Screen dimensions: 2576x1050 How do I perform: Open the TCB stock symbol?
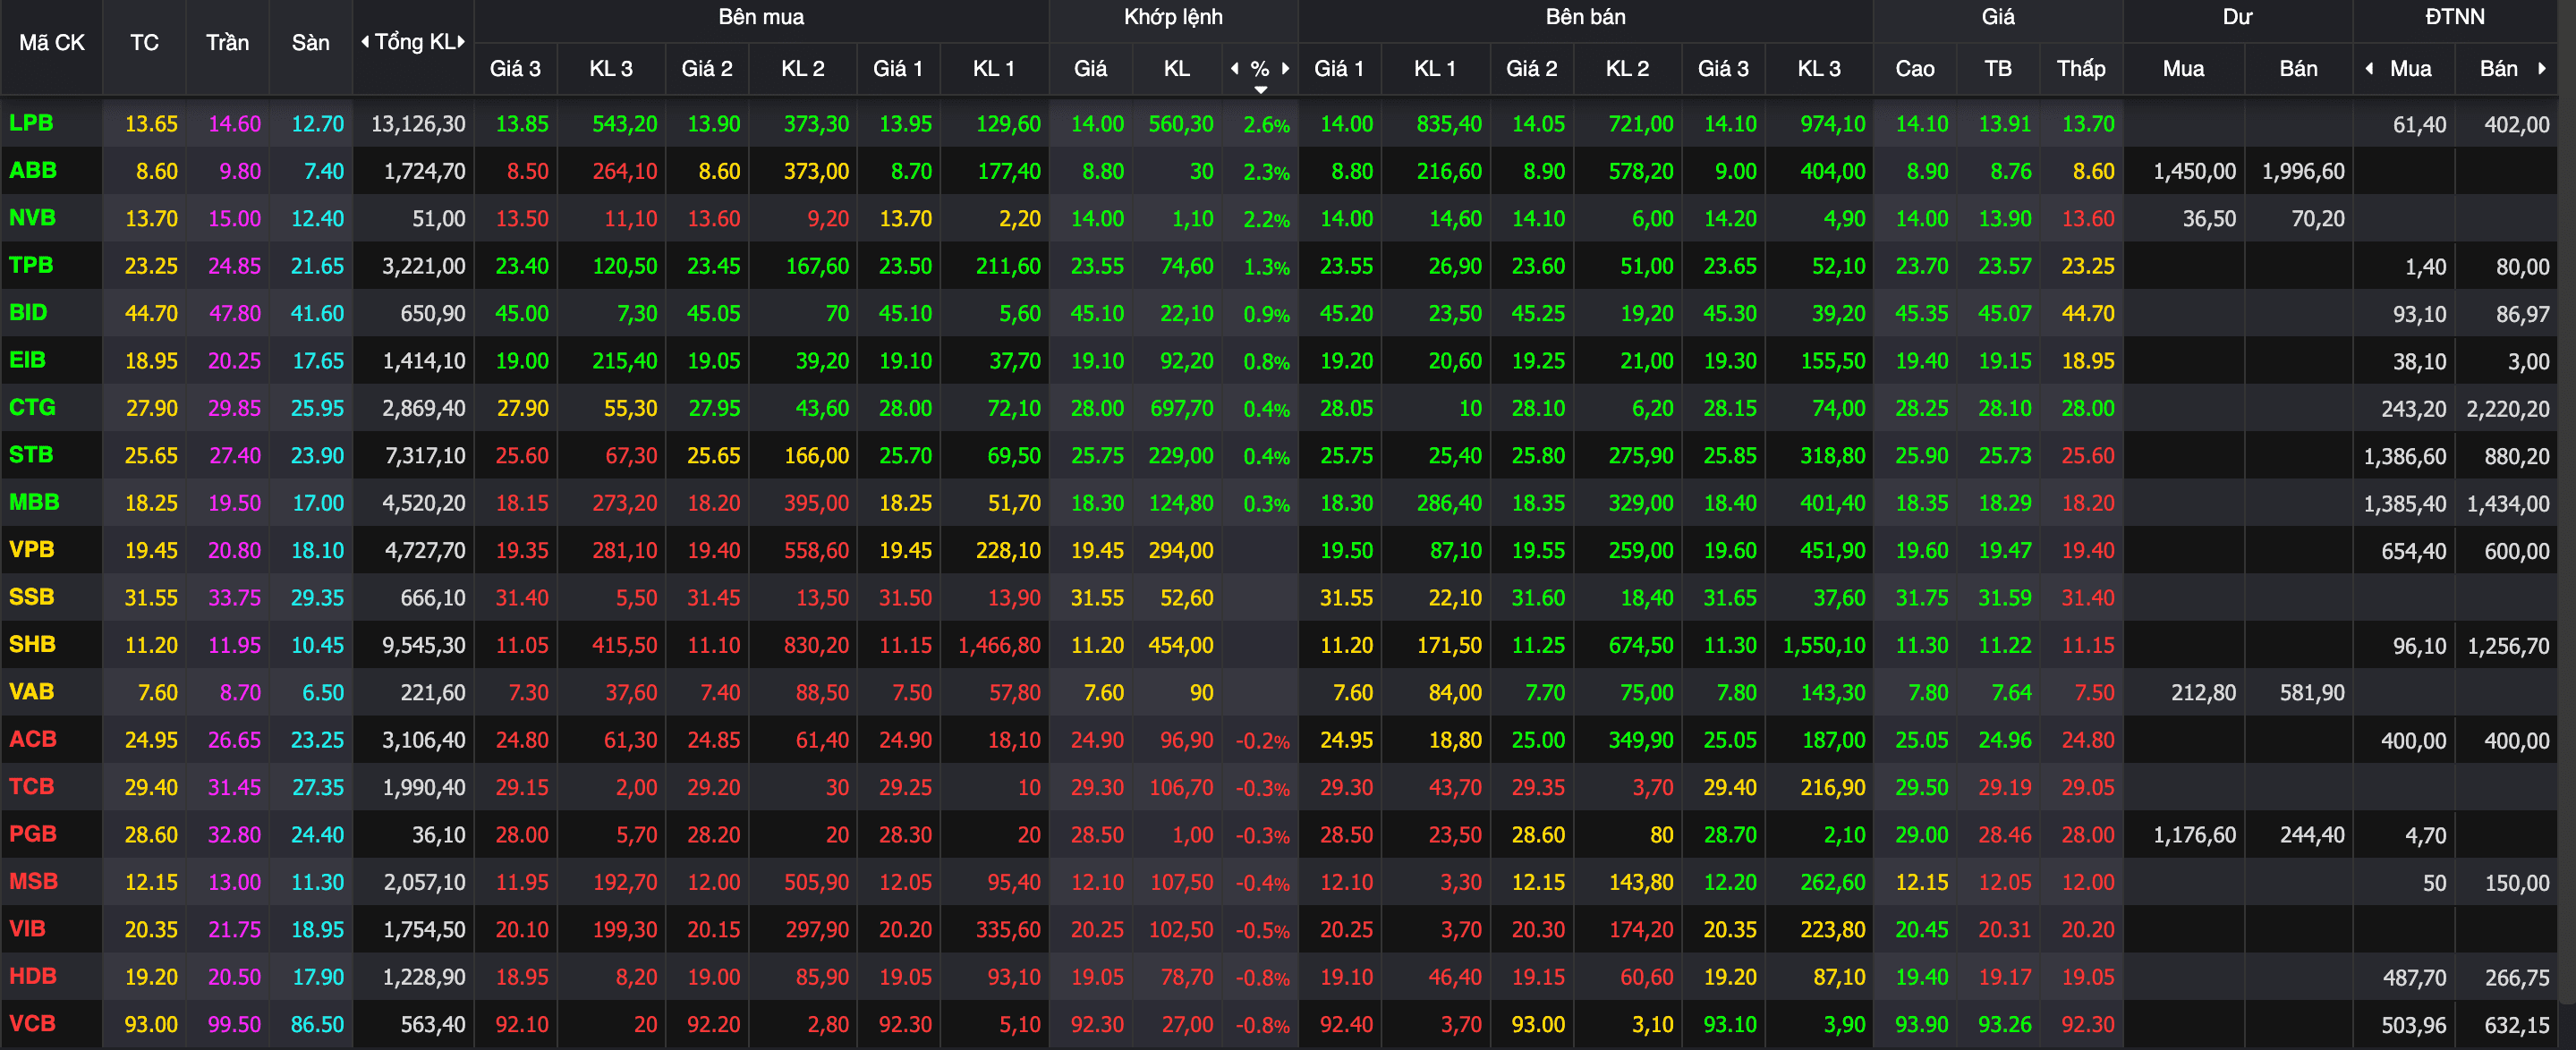[31, 786]
